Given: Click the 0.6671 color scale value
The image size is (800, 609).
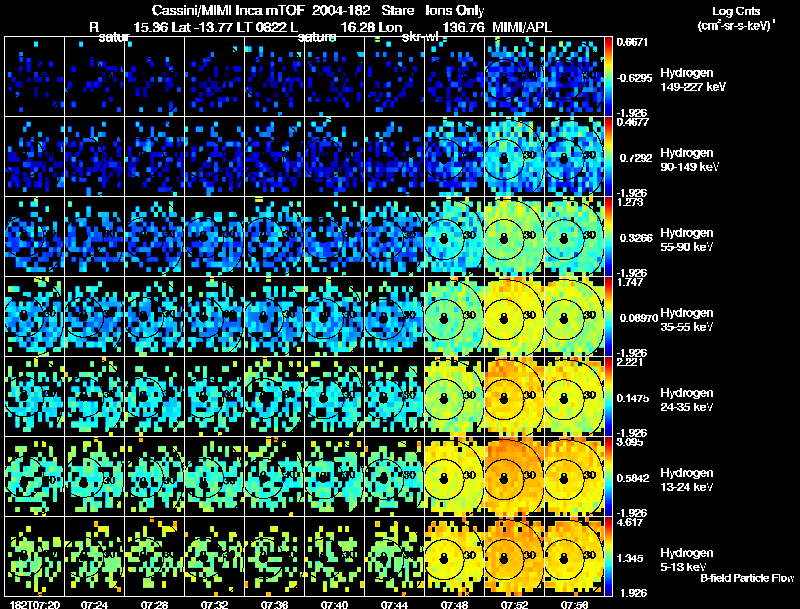Looking at the screenshot, I should (x=632, y=42).
